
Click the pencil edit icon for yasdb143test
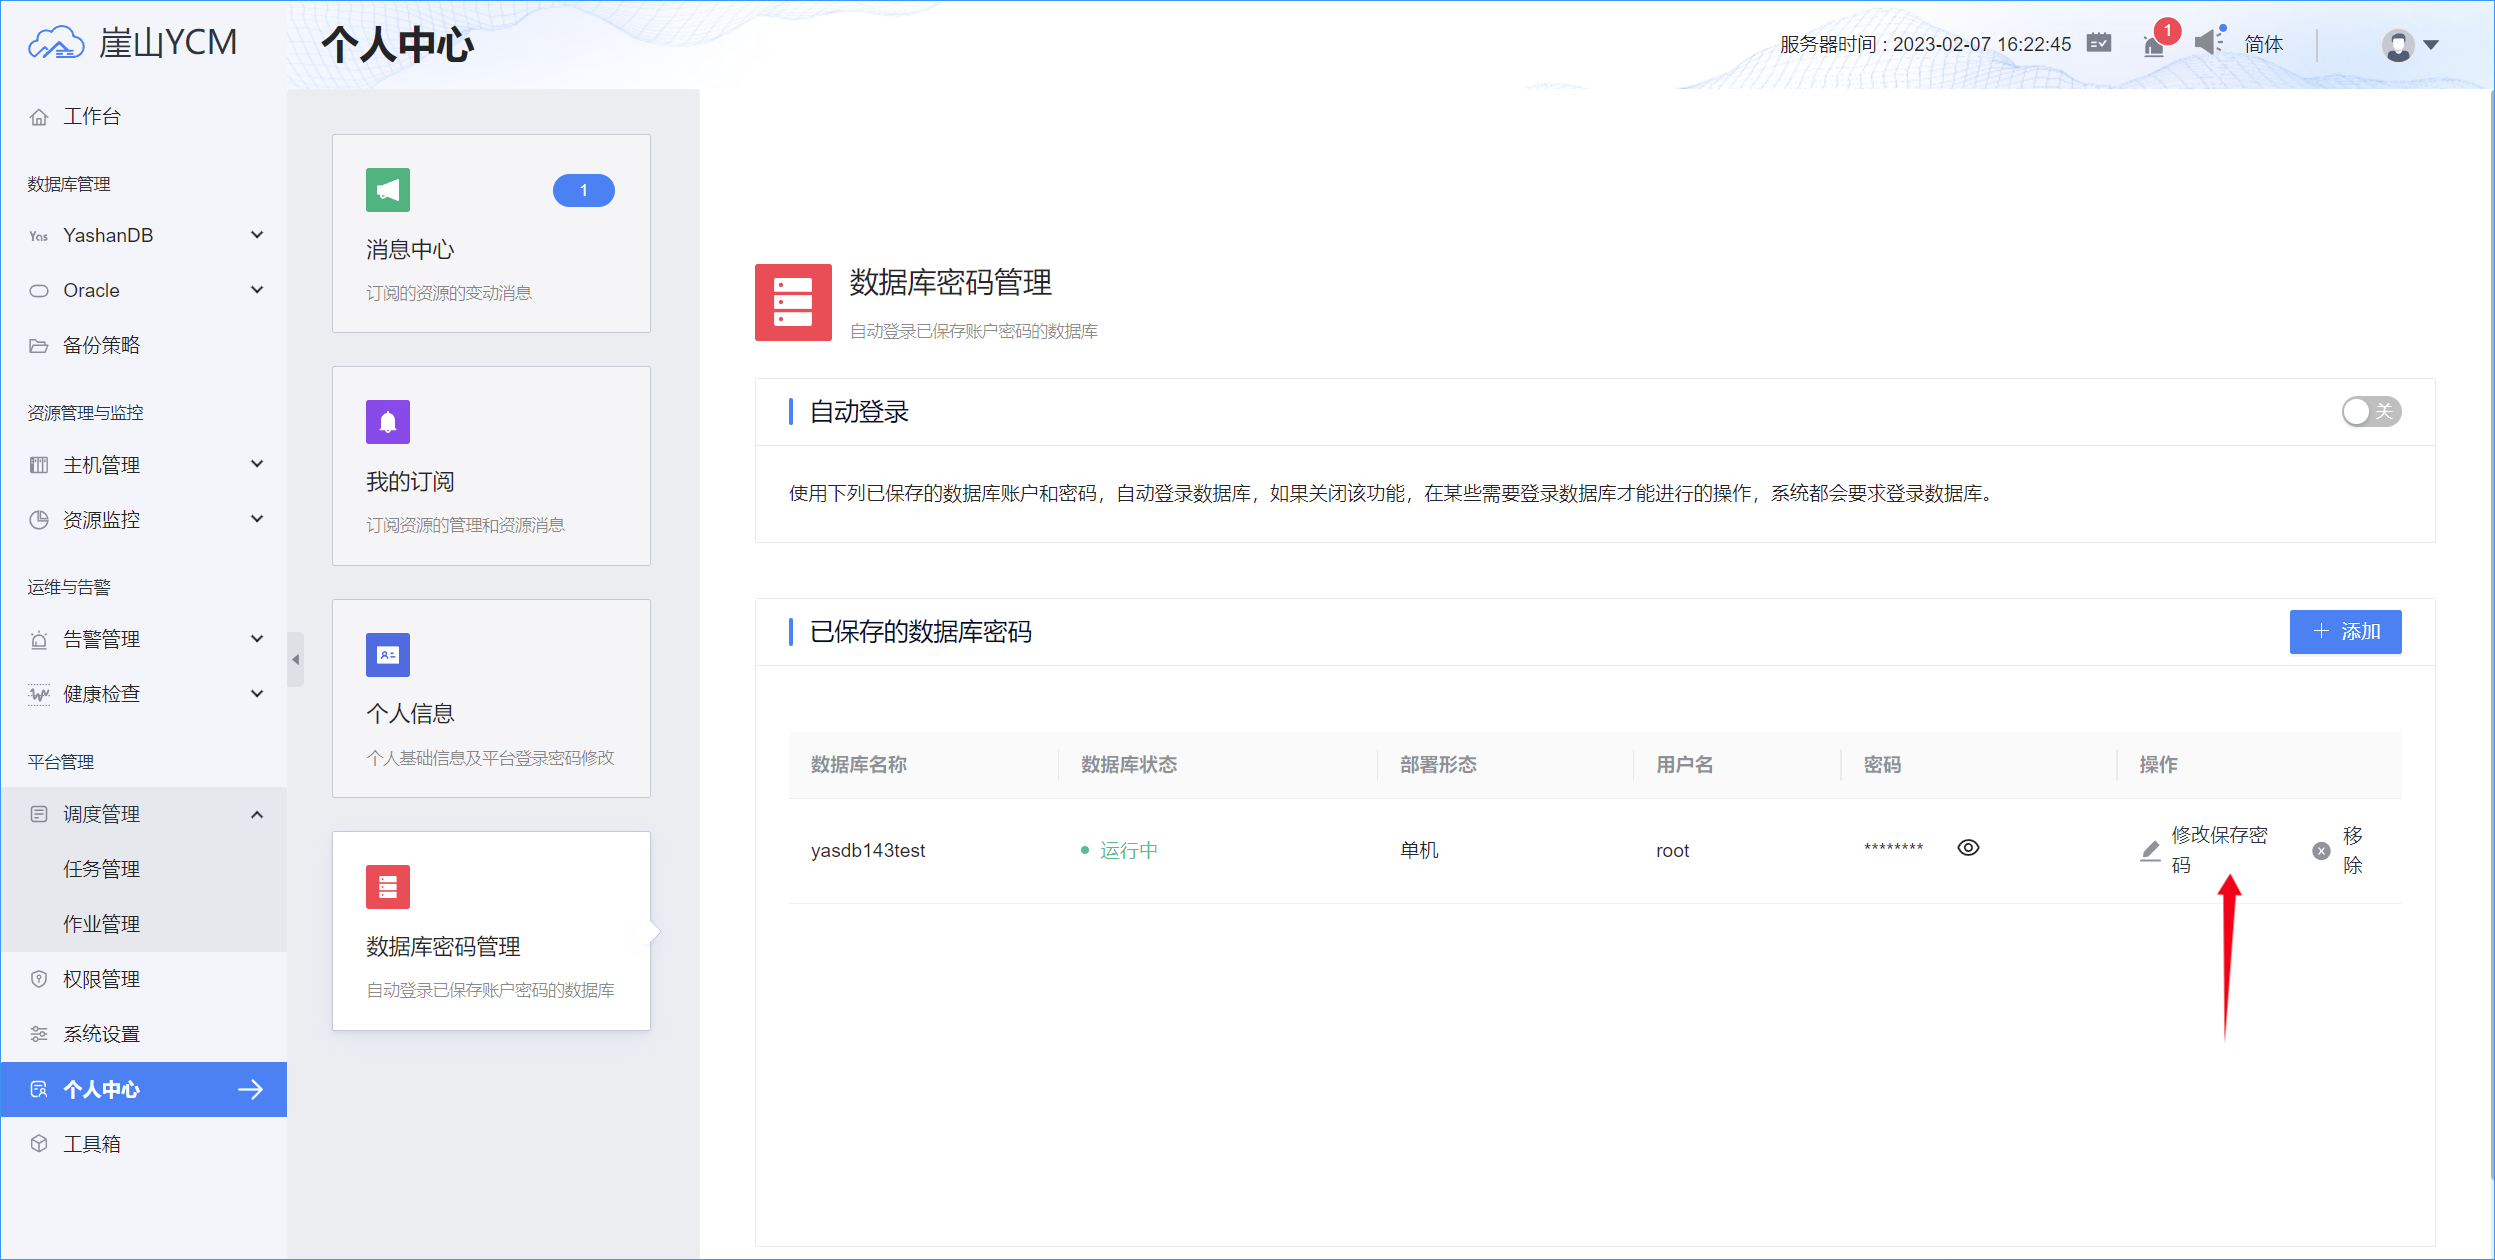pos(2149,851)
